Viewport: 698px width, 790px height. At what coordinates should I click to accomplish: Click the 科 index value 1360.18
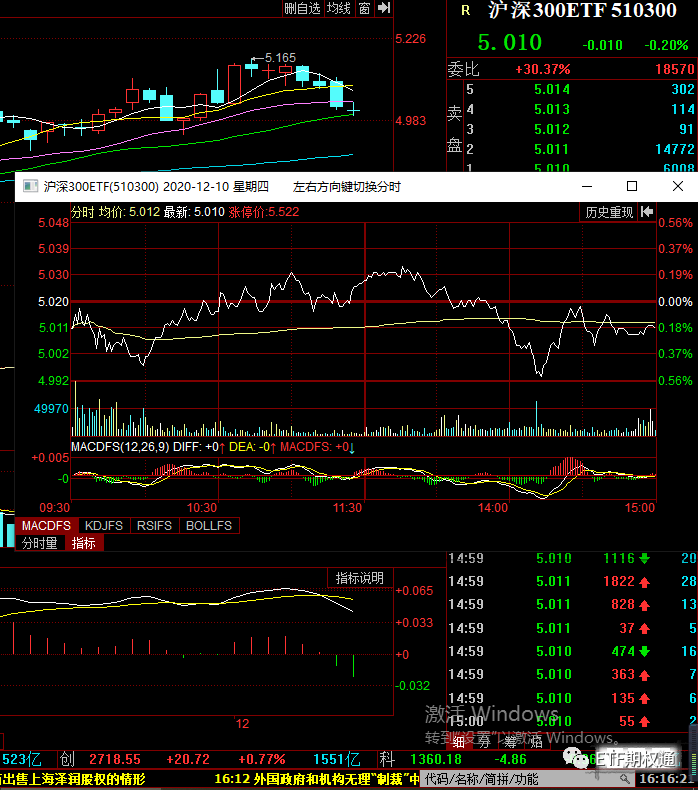coord(436,759)
